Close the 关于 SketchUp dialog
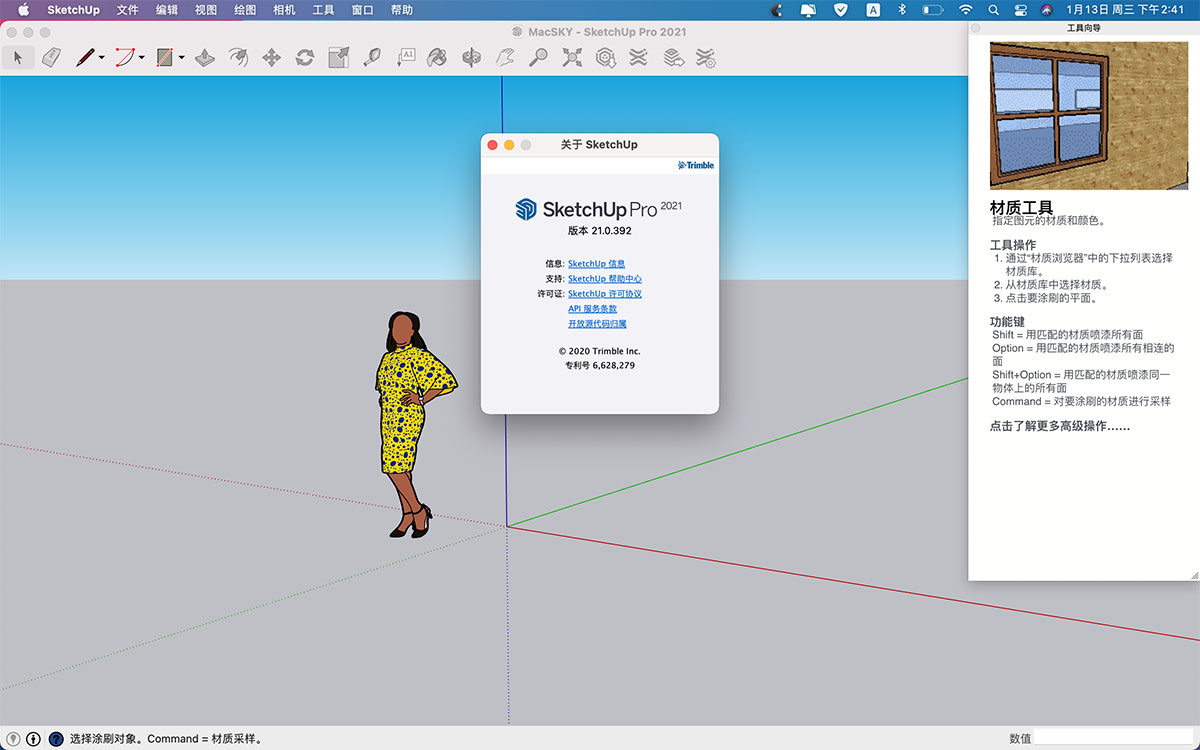1200x750 pixels. [x=492, y=145]
